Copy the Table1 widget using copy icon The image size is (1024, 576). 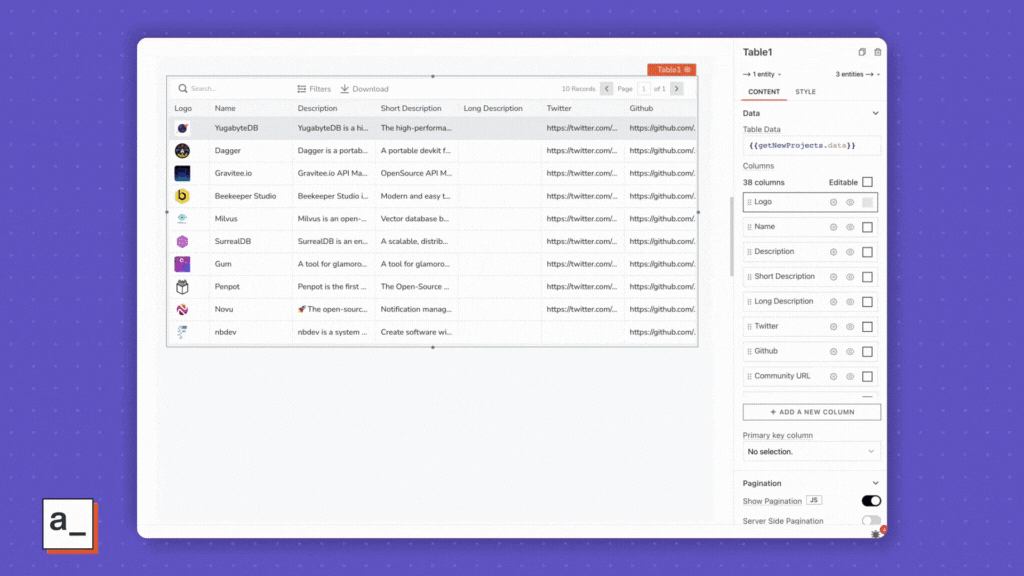862,52
